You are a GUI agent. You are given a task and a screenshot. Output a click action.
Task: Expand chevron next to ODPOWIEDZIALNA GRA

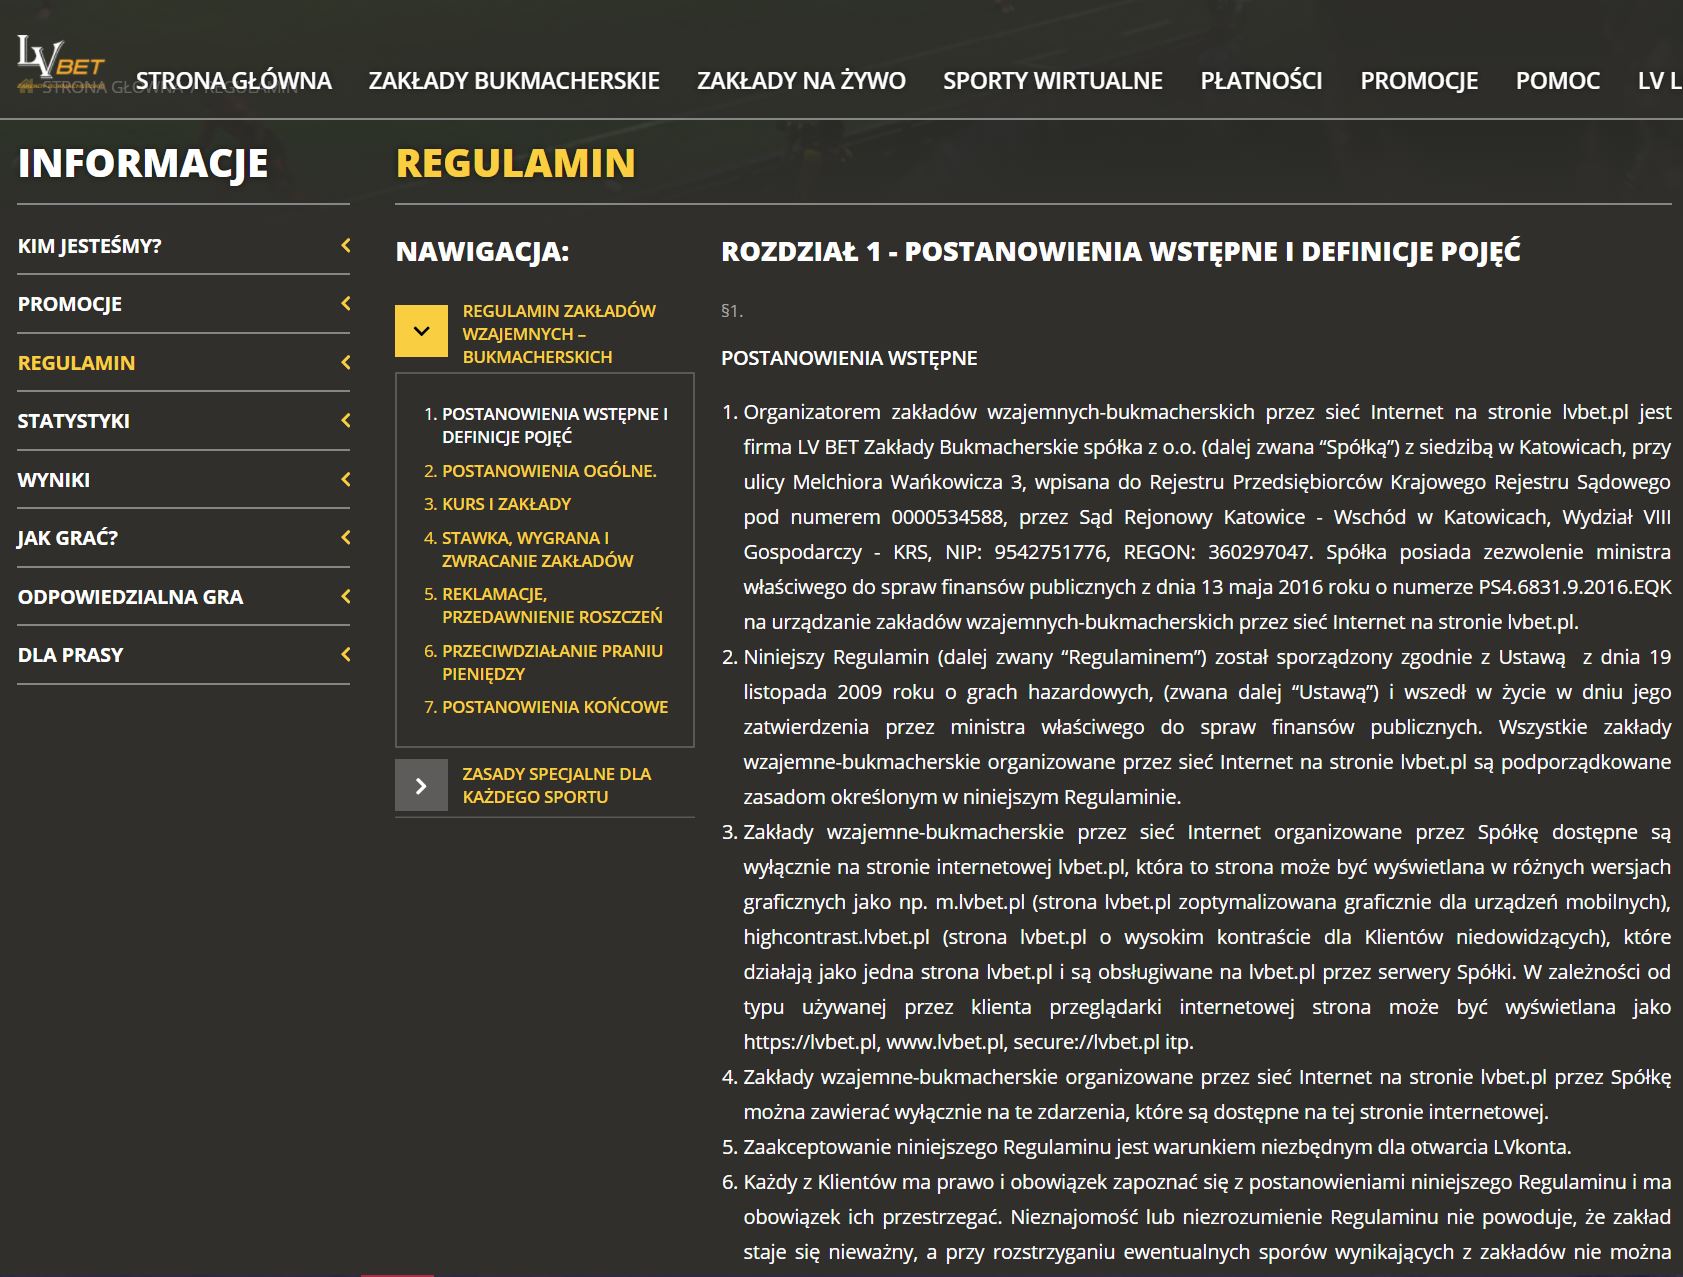(346, 596)
